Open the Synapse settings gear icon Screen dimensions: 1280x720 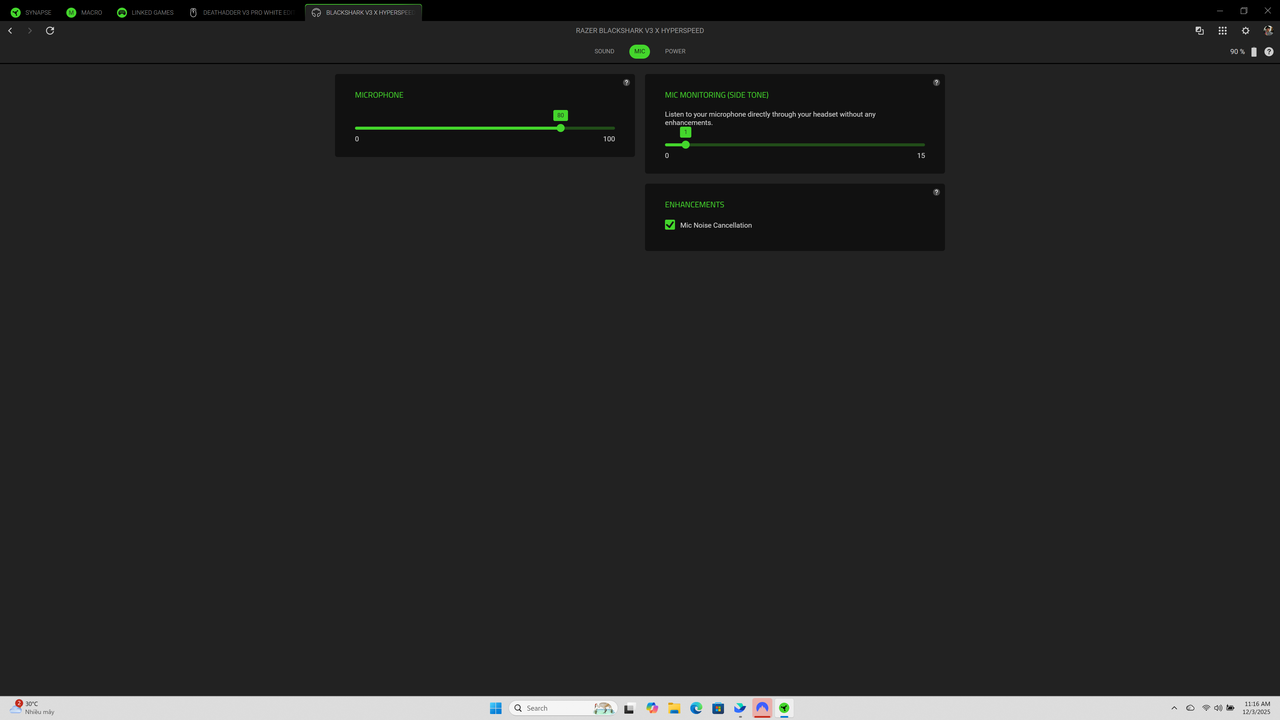coord(1245,31)
